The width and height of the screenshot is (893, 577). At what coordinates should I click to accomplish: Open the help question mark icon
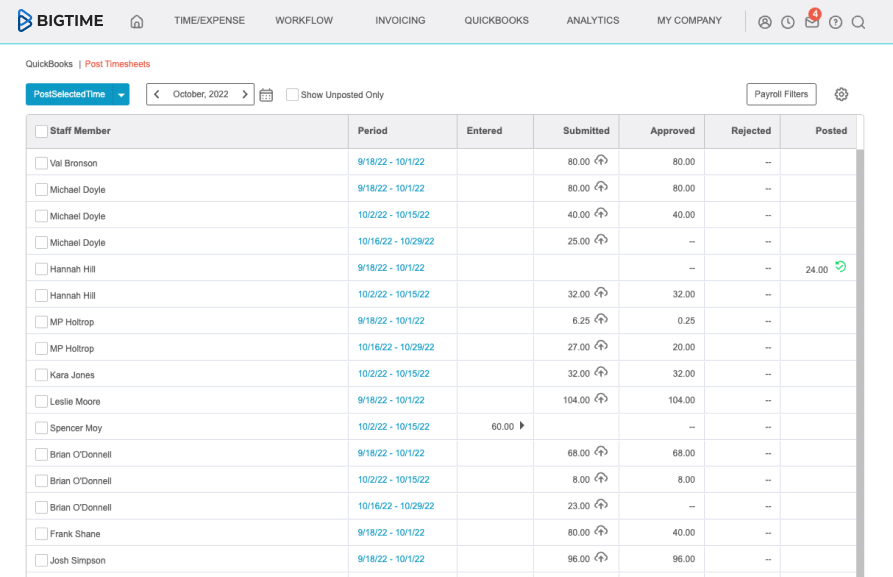[x=835, y=22]
